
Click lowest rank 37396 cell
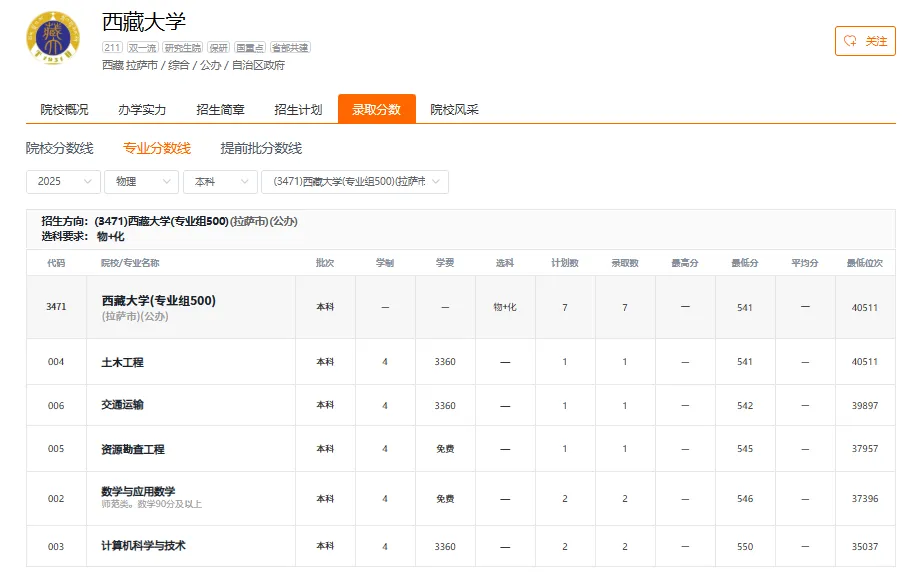coord(865,499)
